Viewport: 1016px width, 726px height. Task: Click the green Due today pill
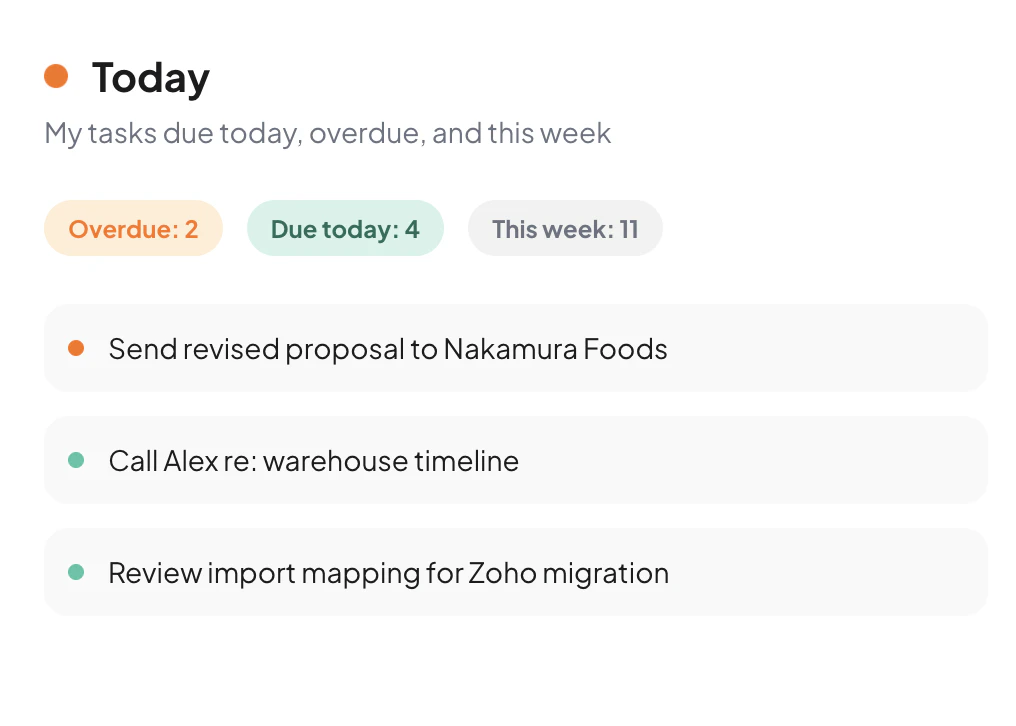[x=345, y=228]
